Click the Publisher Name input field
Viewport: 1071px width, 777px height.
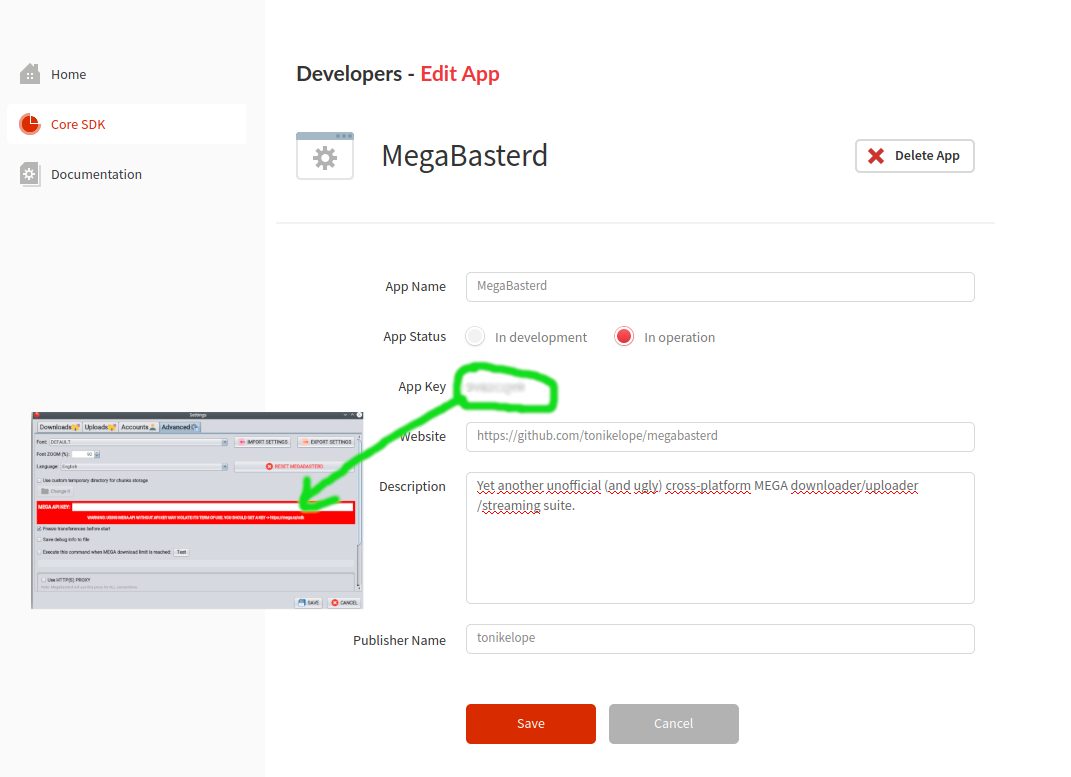720,638
